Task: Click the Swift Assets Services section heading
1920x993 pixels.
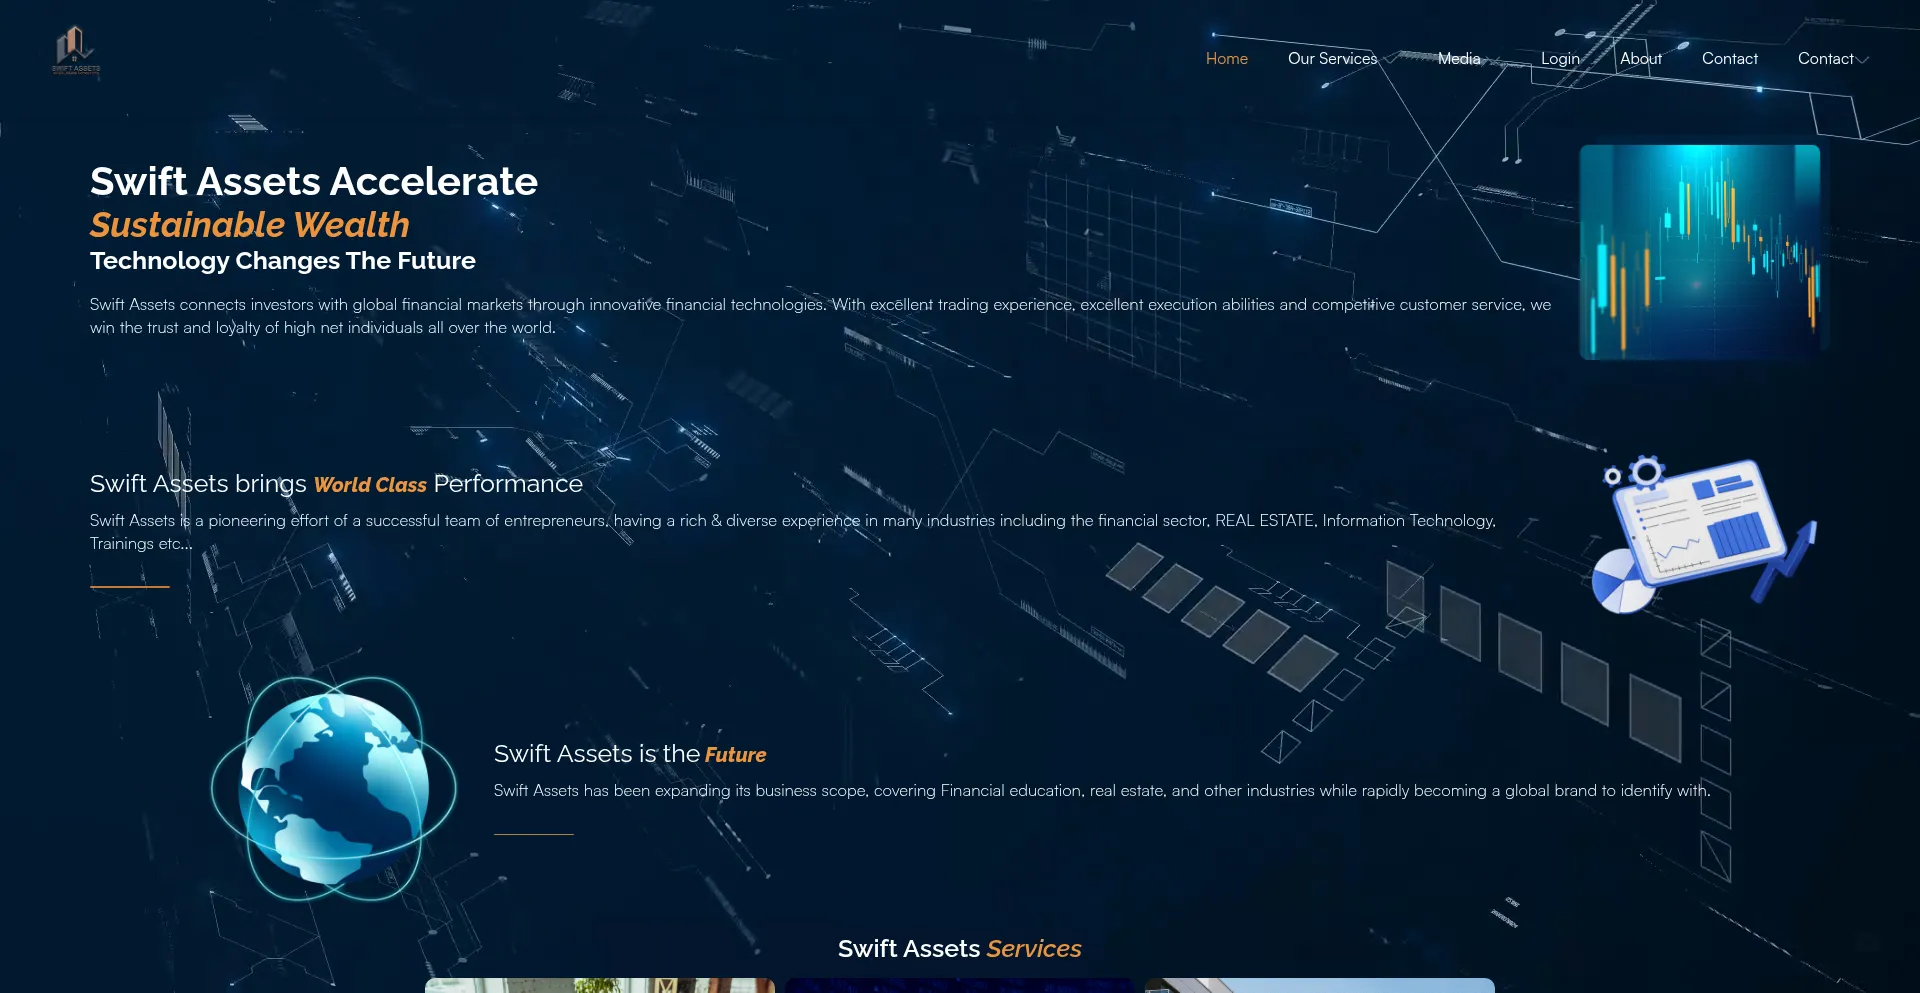Action: [959, 948]
